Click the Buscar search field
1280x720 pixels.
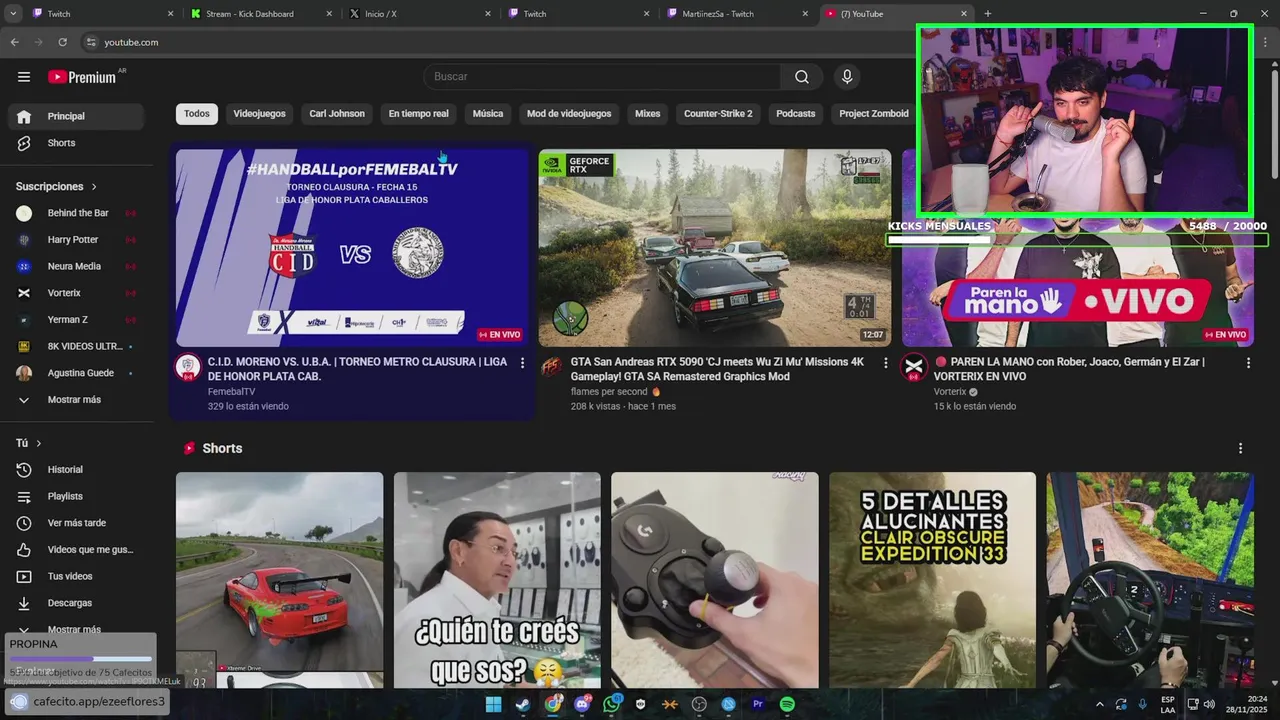point(602,77)
